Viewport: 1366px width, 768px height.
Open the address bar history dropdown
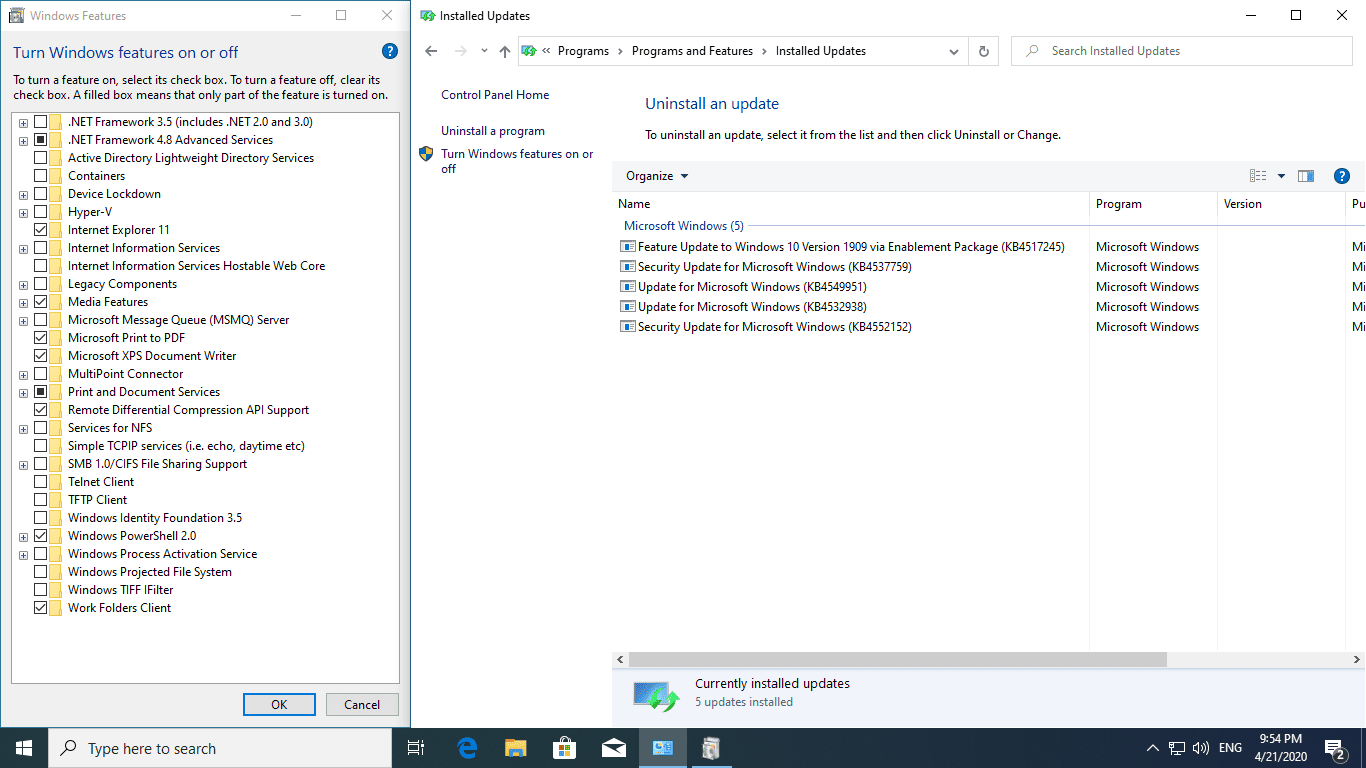pyautogui.click(x=954, y=51)
